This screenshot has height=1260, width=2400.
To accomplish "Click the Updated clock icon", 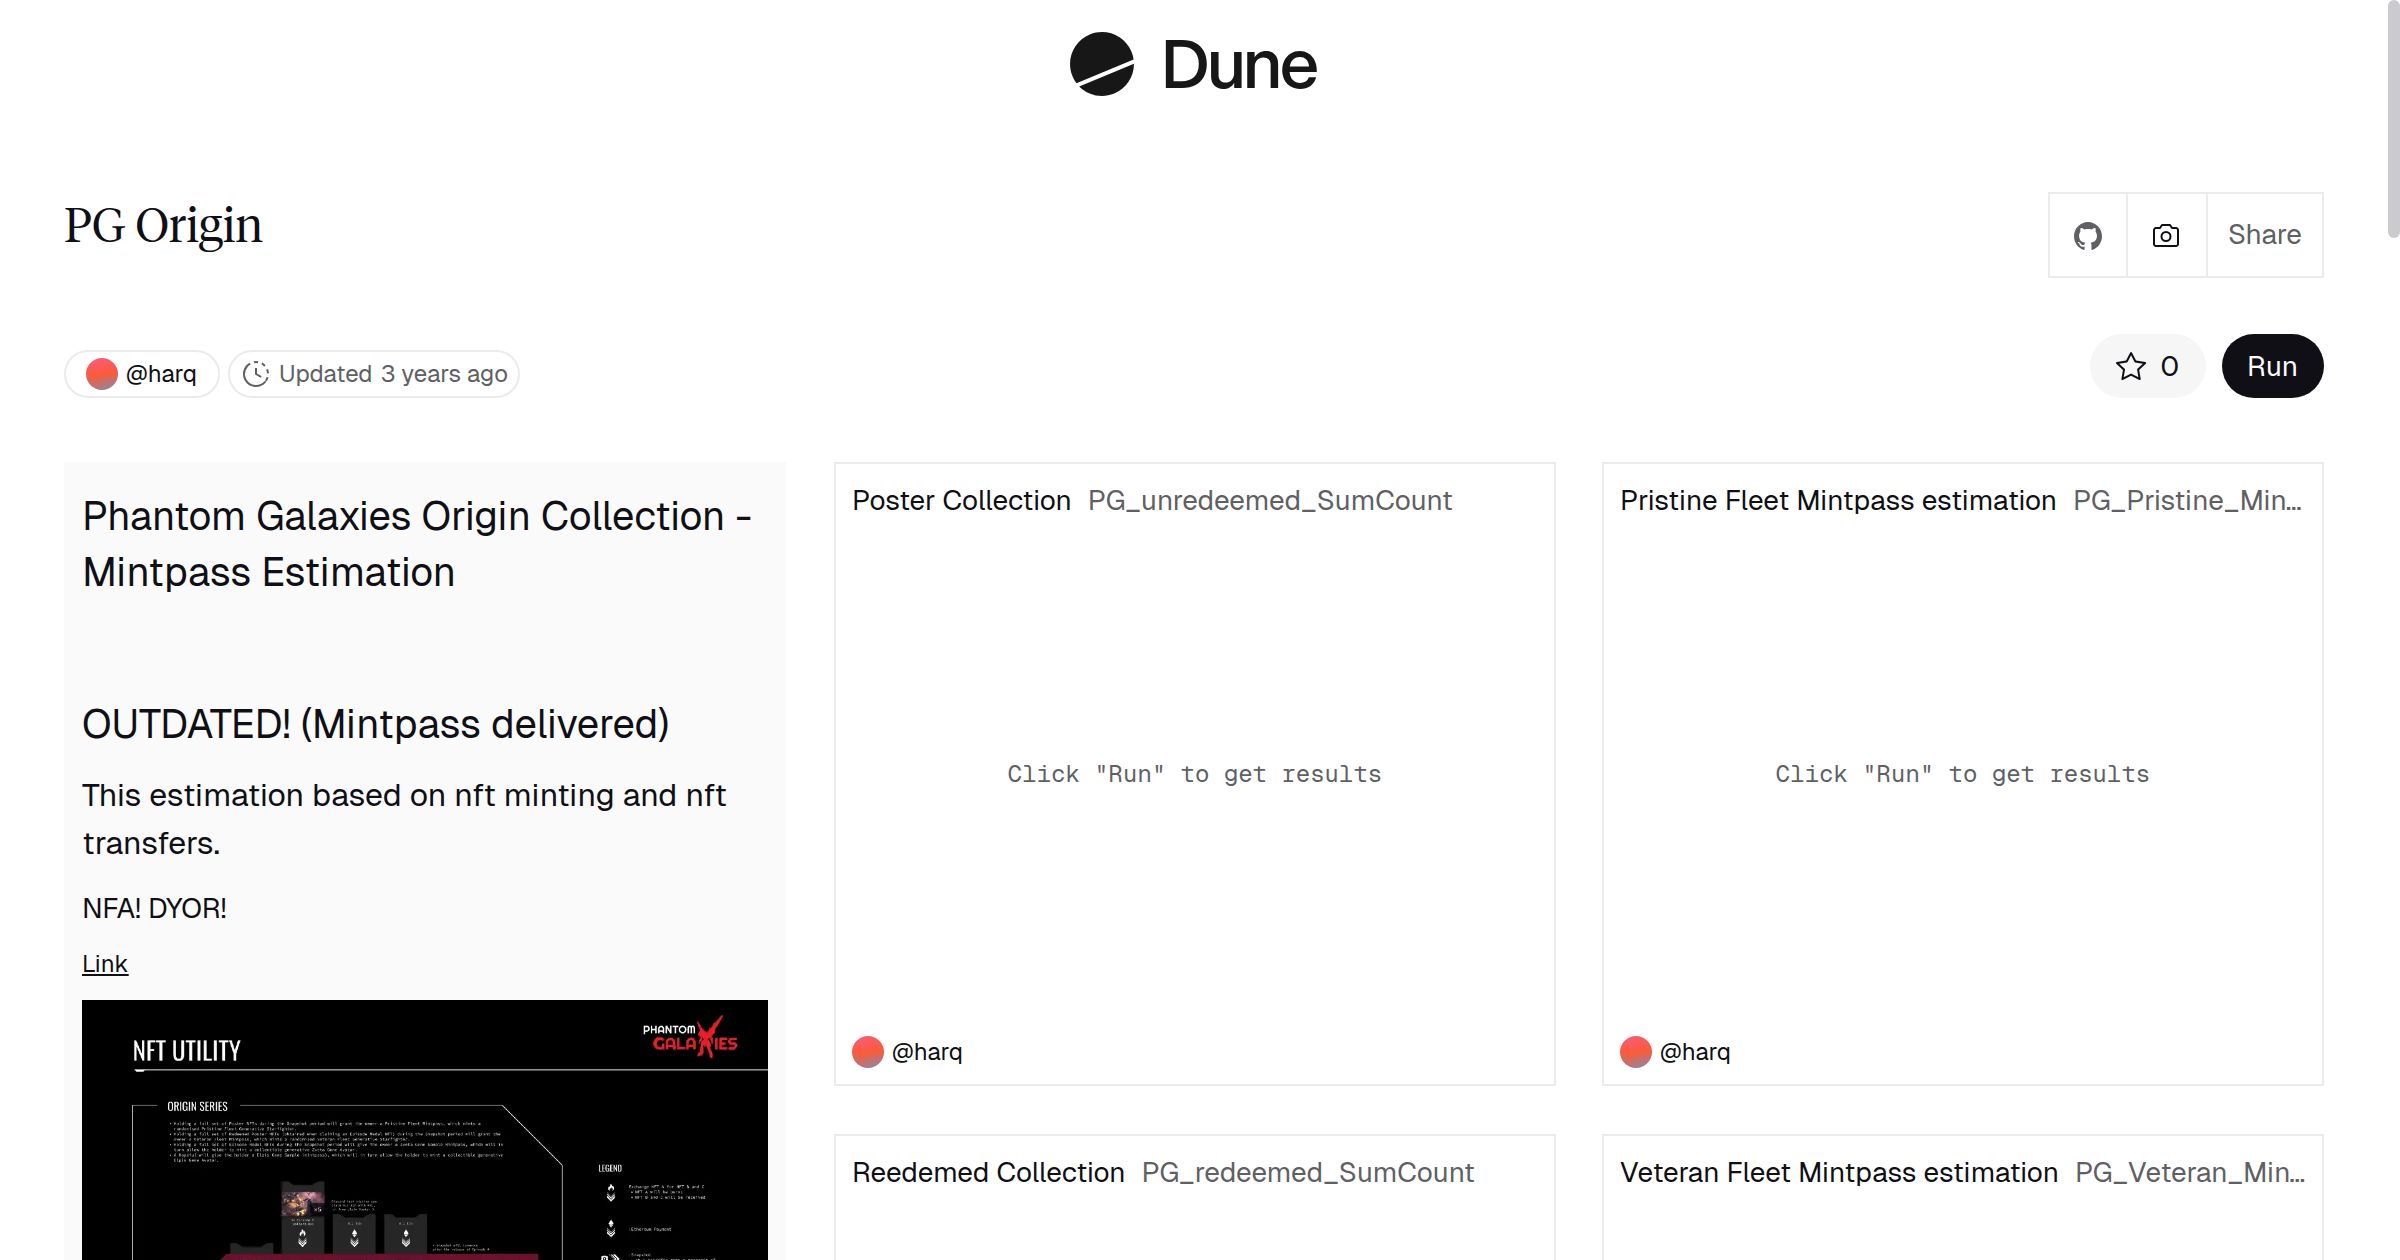I will 256,374.
